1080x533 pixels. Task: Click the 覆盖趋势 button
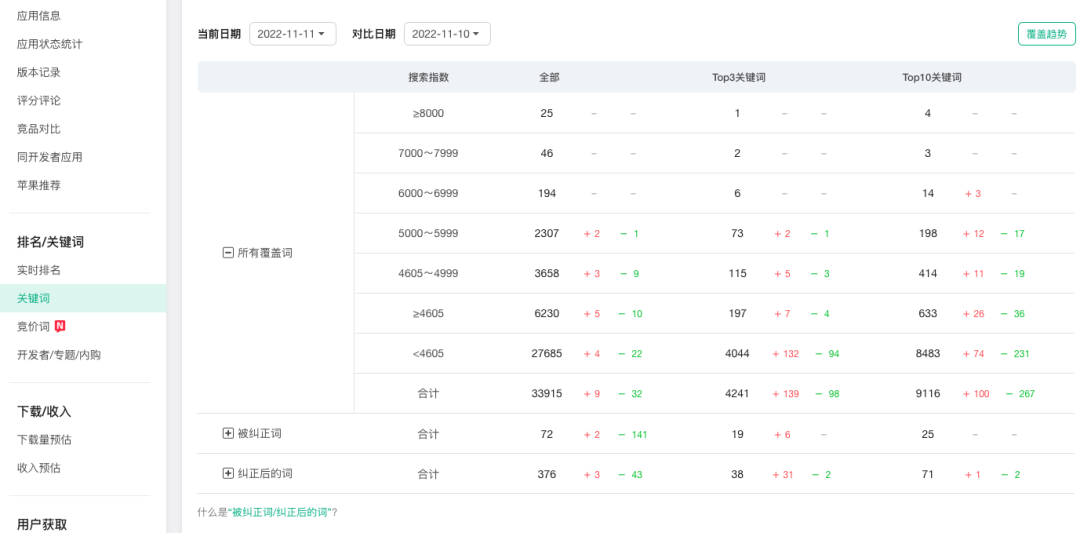tap(1047, 34)
